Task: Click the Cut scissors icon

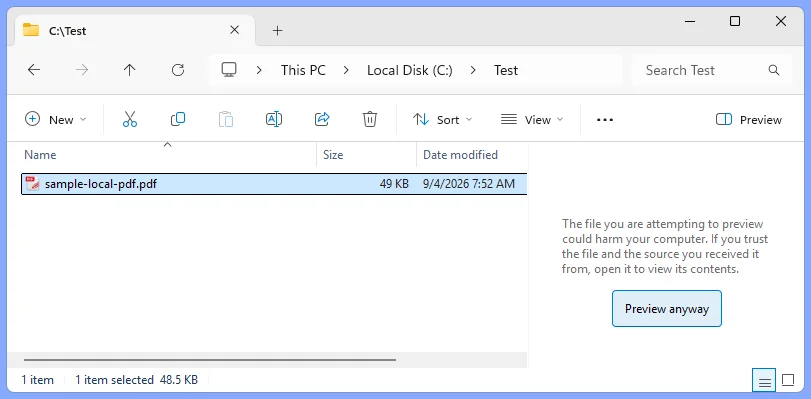Action: [x=130, y=120]
